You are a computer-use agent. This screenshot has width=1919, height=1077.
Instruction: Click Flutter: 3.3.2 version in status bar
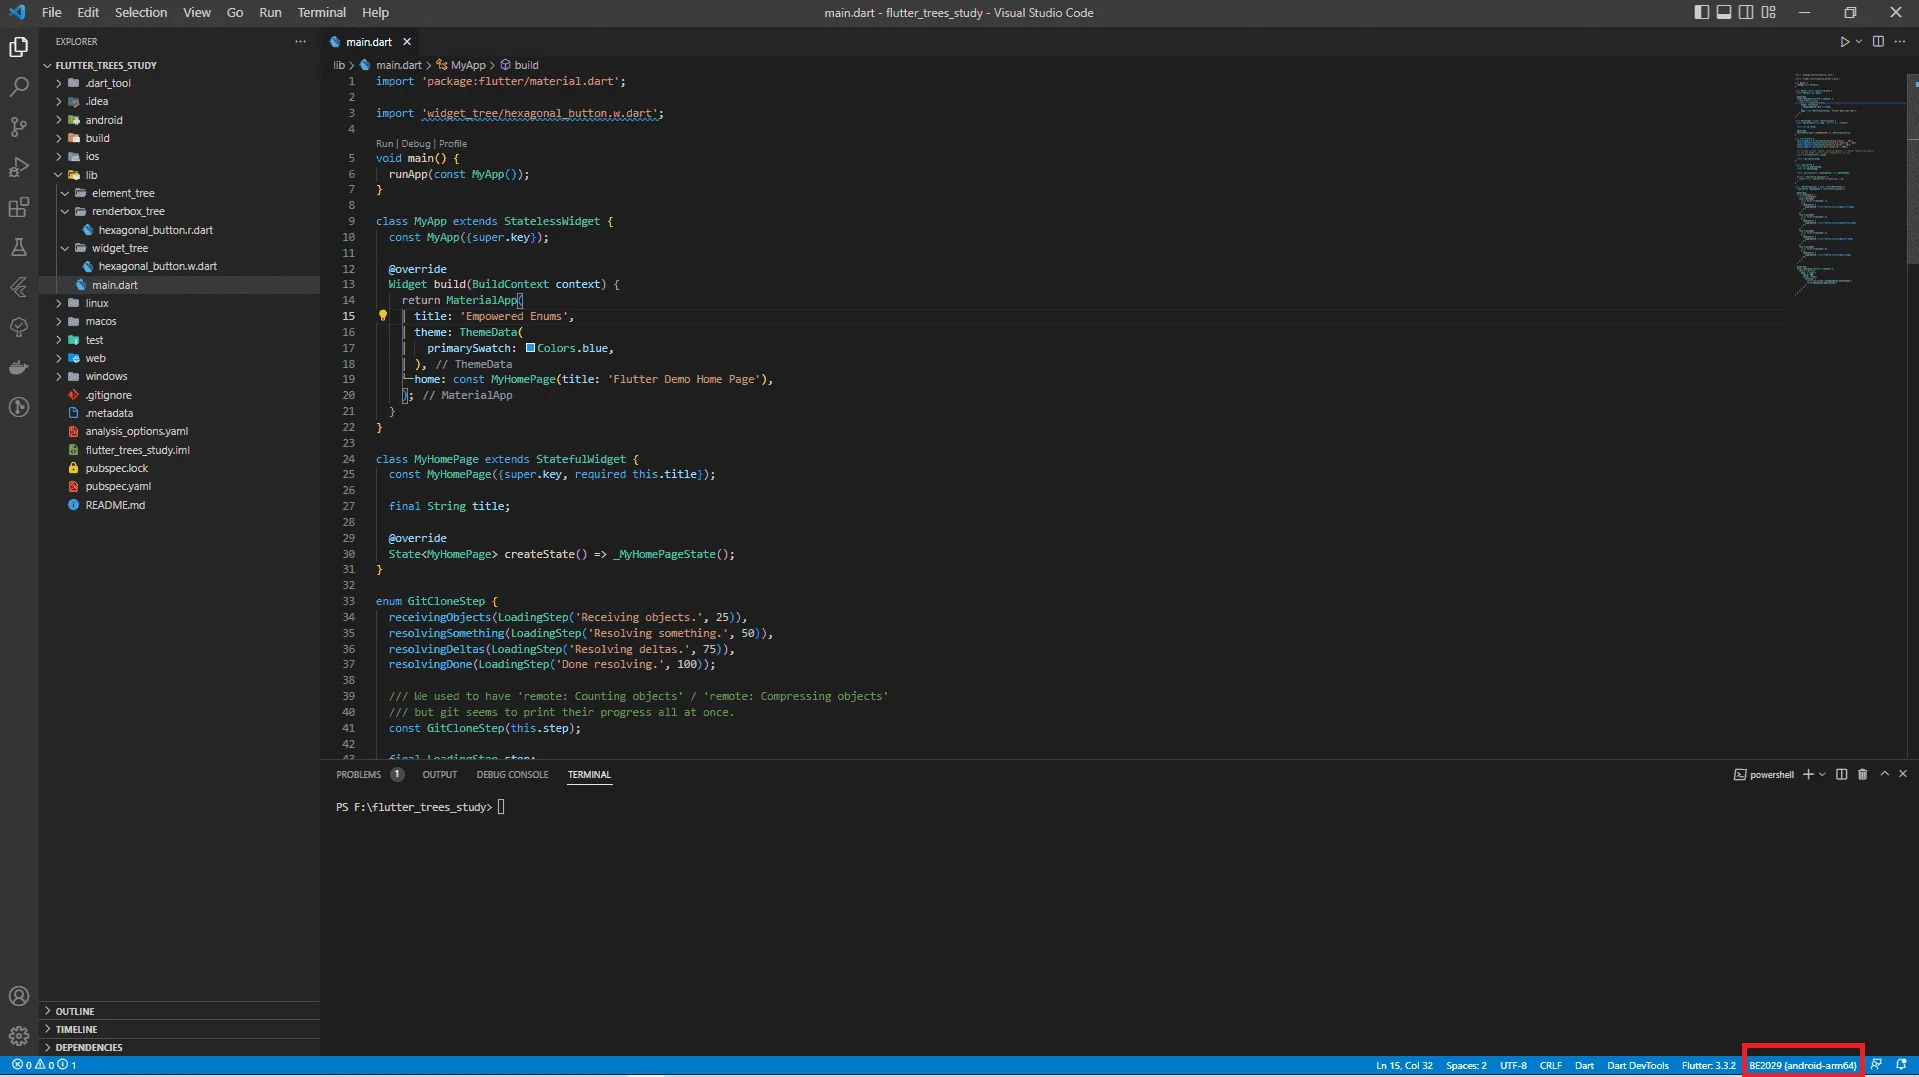click(x=1708, y=1066)
